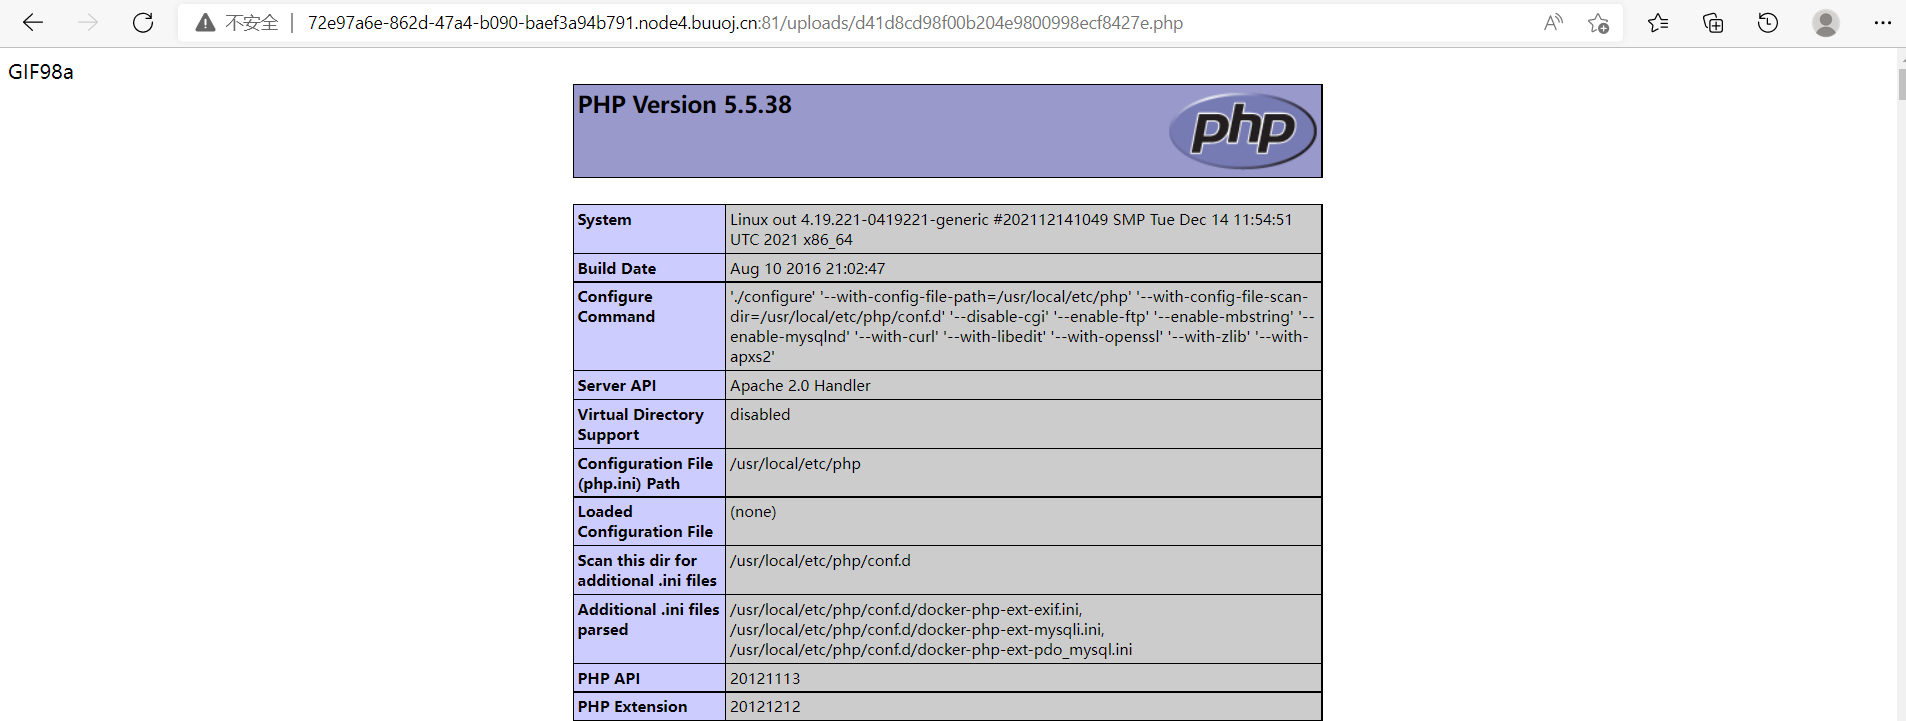Click 'Aug 10 2016 21:02:47' value
The height and width of the screenshot is (721, 1906).
pyautogui.click(x=808, y=268)
